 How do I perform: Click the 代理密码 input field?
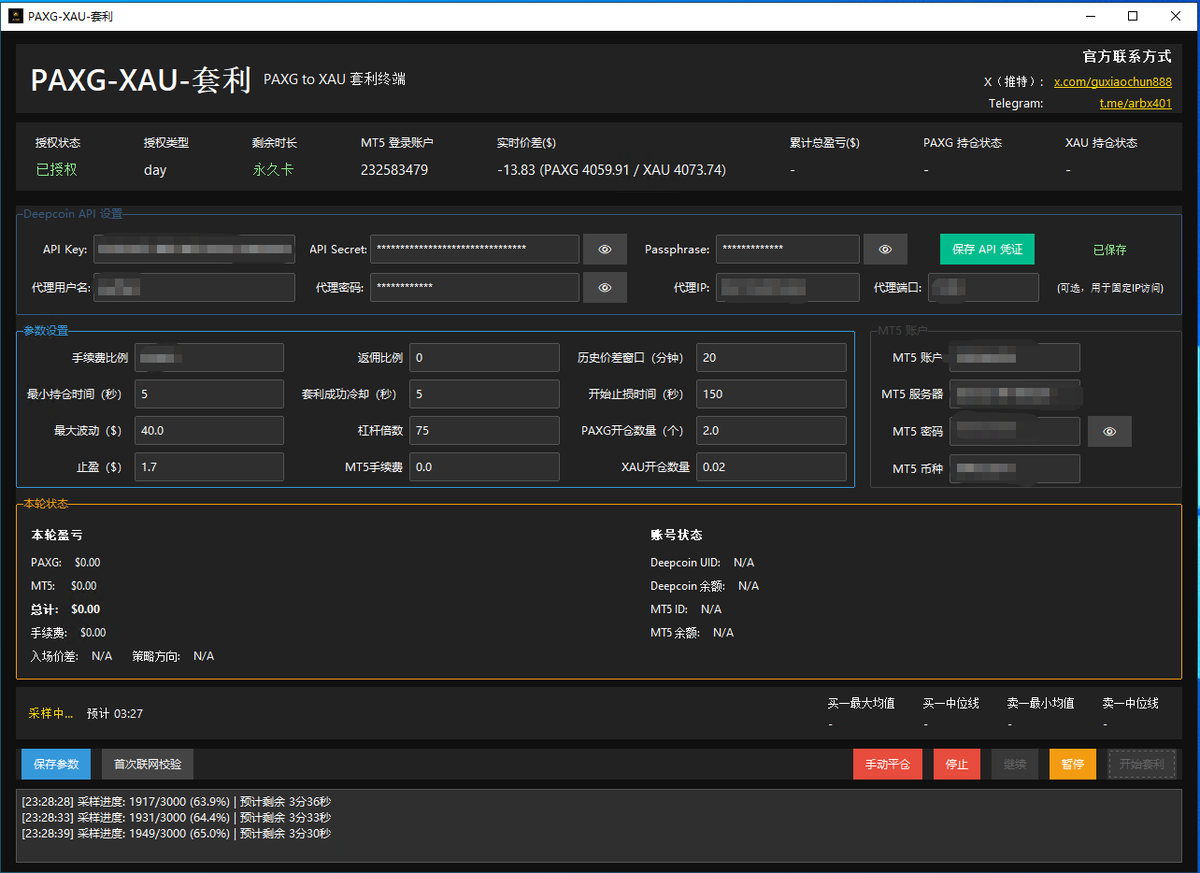[474, 287]
